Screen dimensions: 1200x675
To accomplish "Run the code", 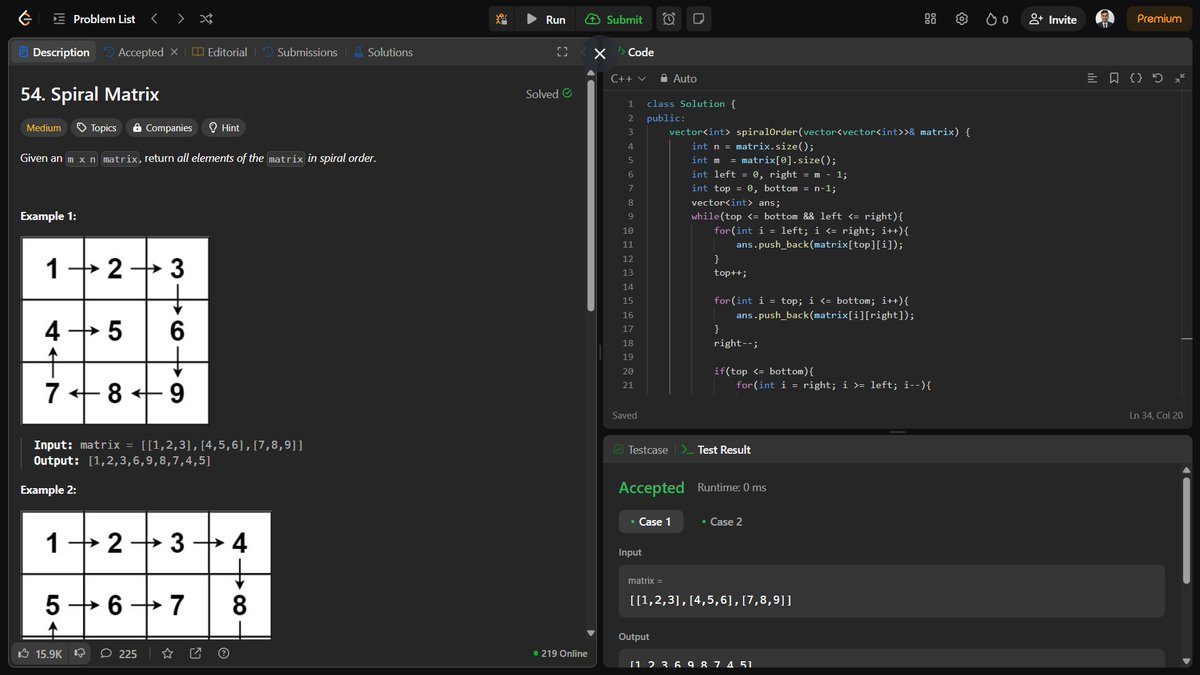I will pyautogui.click(x=546, y=19).
